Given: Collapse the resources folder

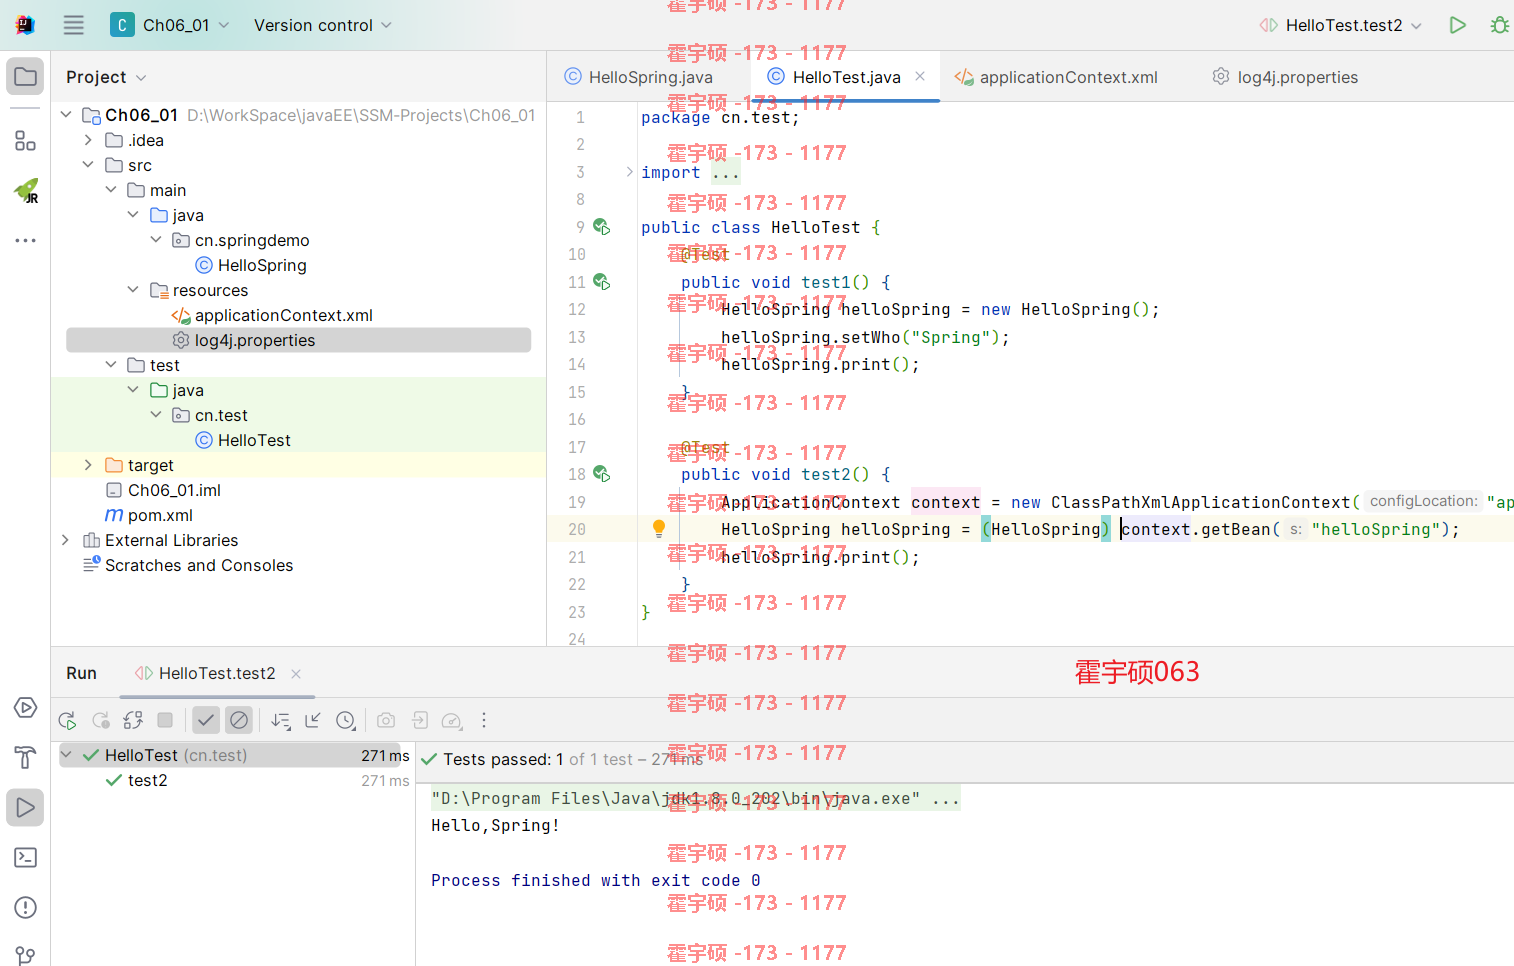Looking at the screenshot, I should 133,290.
